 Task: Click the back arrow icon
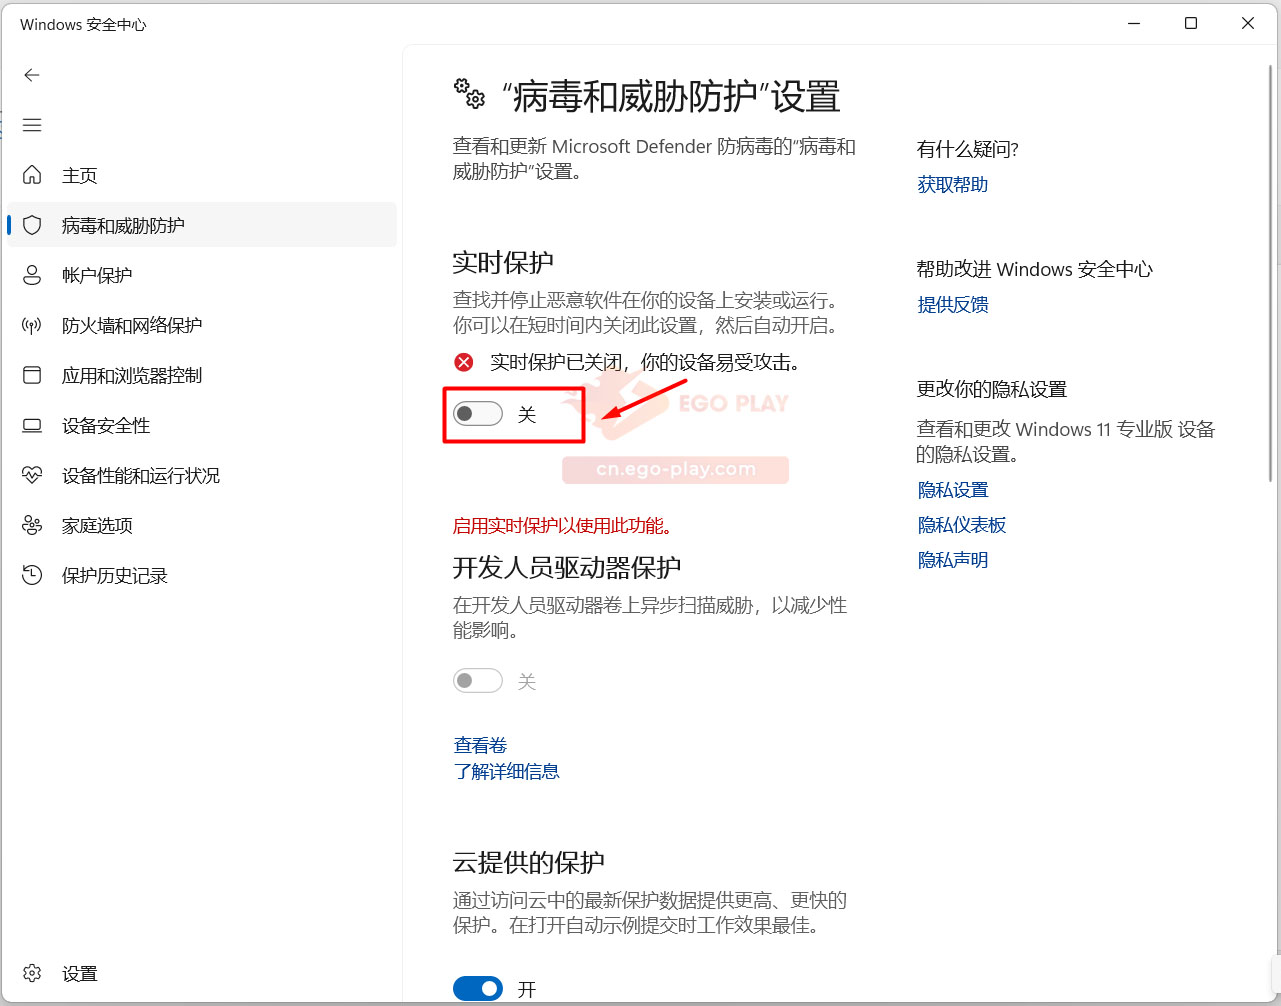click(32, 75)
